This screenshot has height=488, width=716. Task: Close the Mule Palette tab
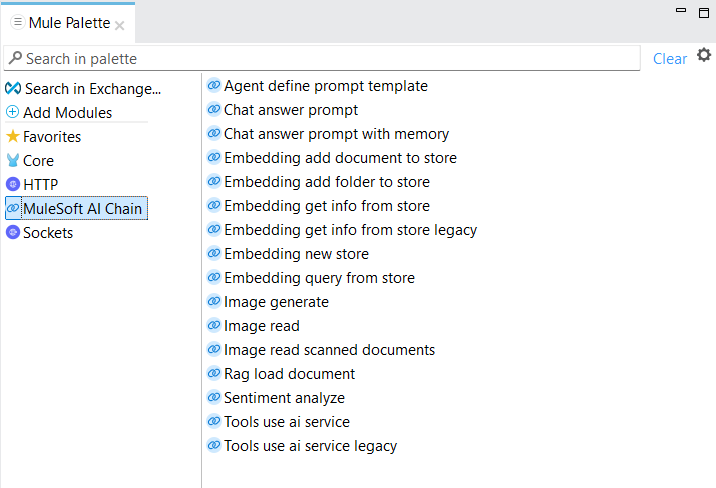coord(120,26)
